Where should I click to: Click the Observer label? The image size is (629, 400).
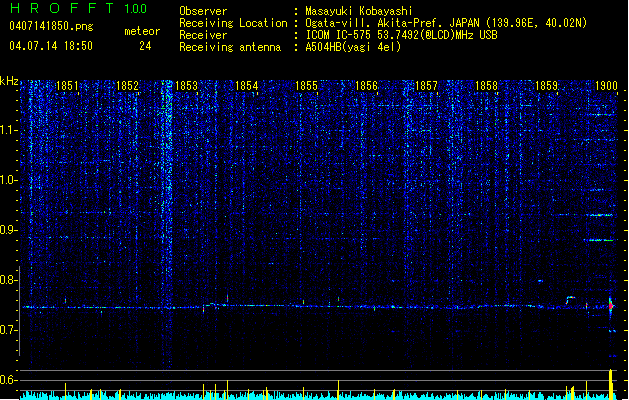pos(203,11)
